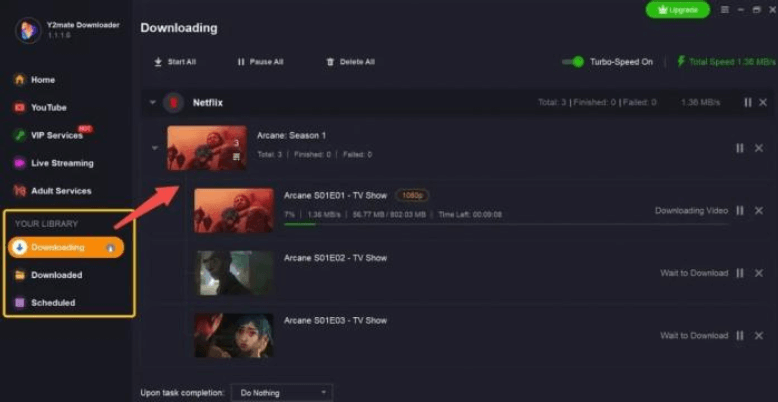Click the Home house icon
This screenshot has height=402, width=778.
click(x=20, y=79)
